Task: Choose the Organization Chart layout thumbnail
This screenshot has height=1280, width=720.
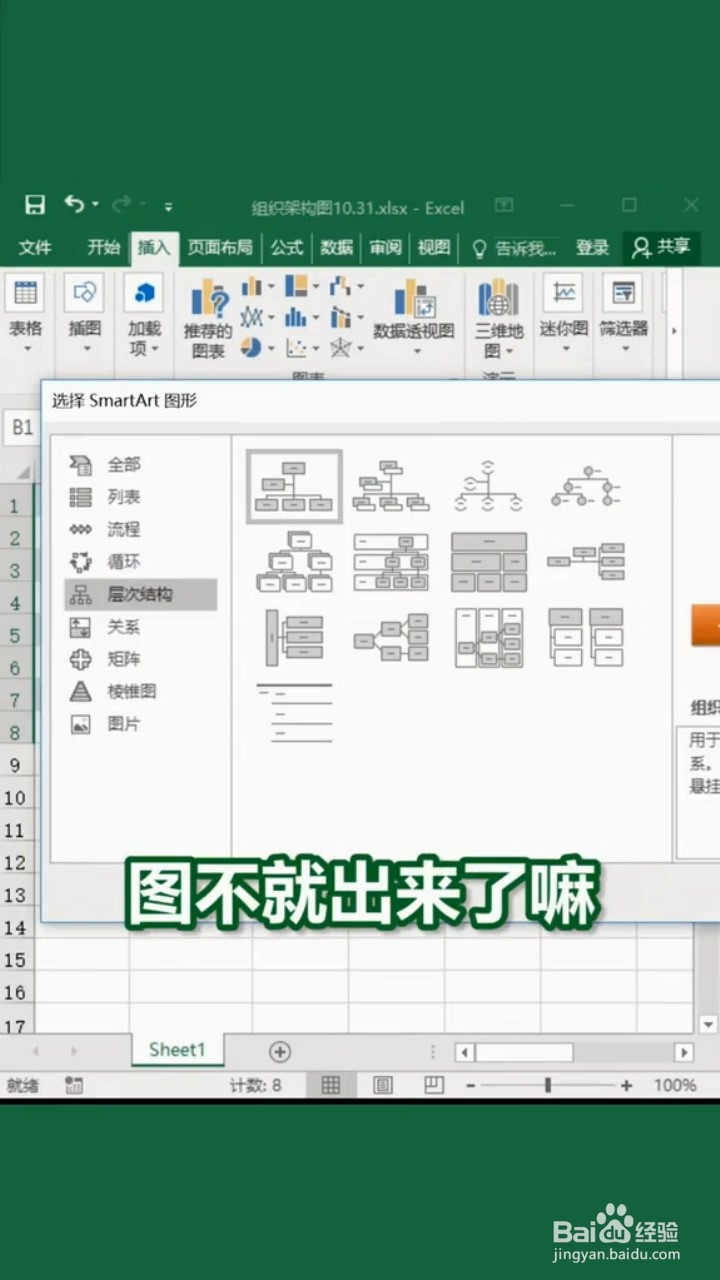Action: click(x=294, y=486)
